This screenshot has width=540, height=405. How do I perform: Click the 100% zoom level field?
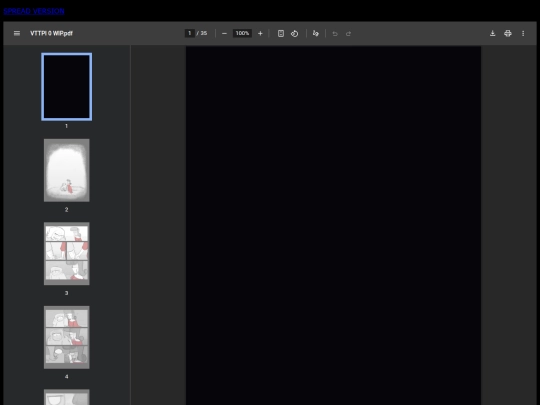pos(242,33)
